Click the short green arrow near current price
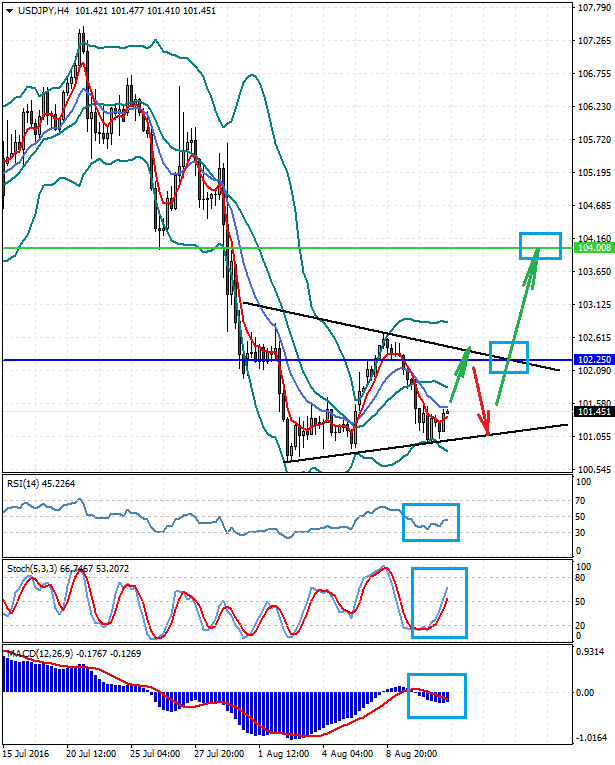Image resolution: width=615 pixels, height=765 pixels. pyautogui.click(x=458, y=370)
